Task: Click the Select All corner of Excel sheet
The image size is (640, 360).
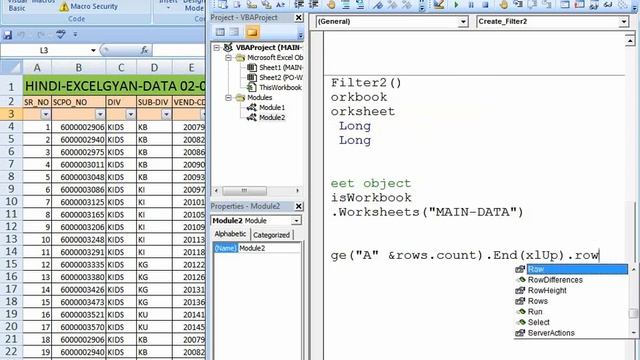Action: 11,67
